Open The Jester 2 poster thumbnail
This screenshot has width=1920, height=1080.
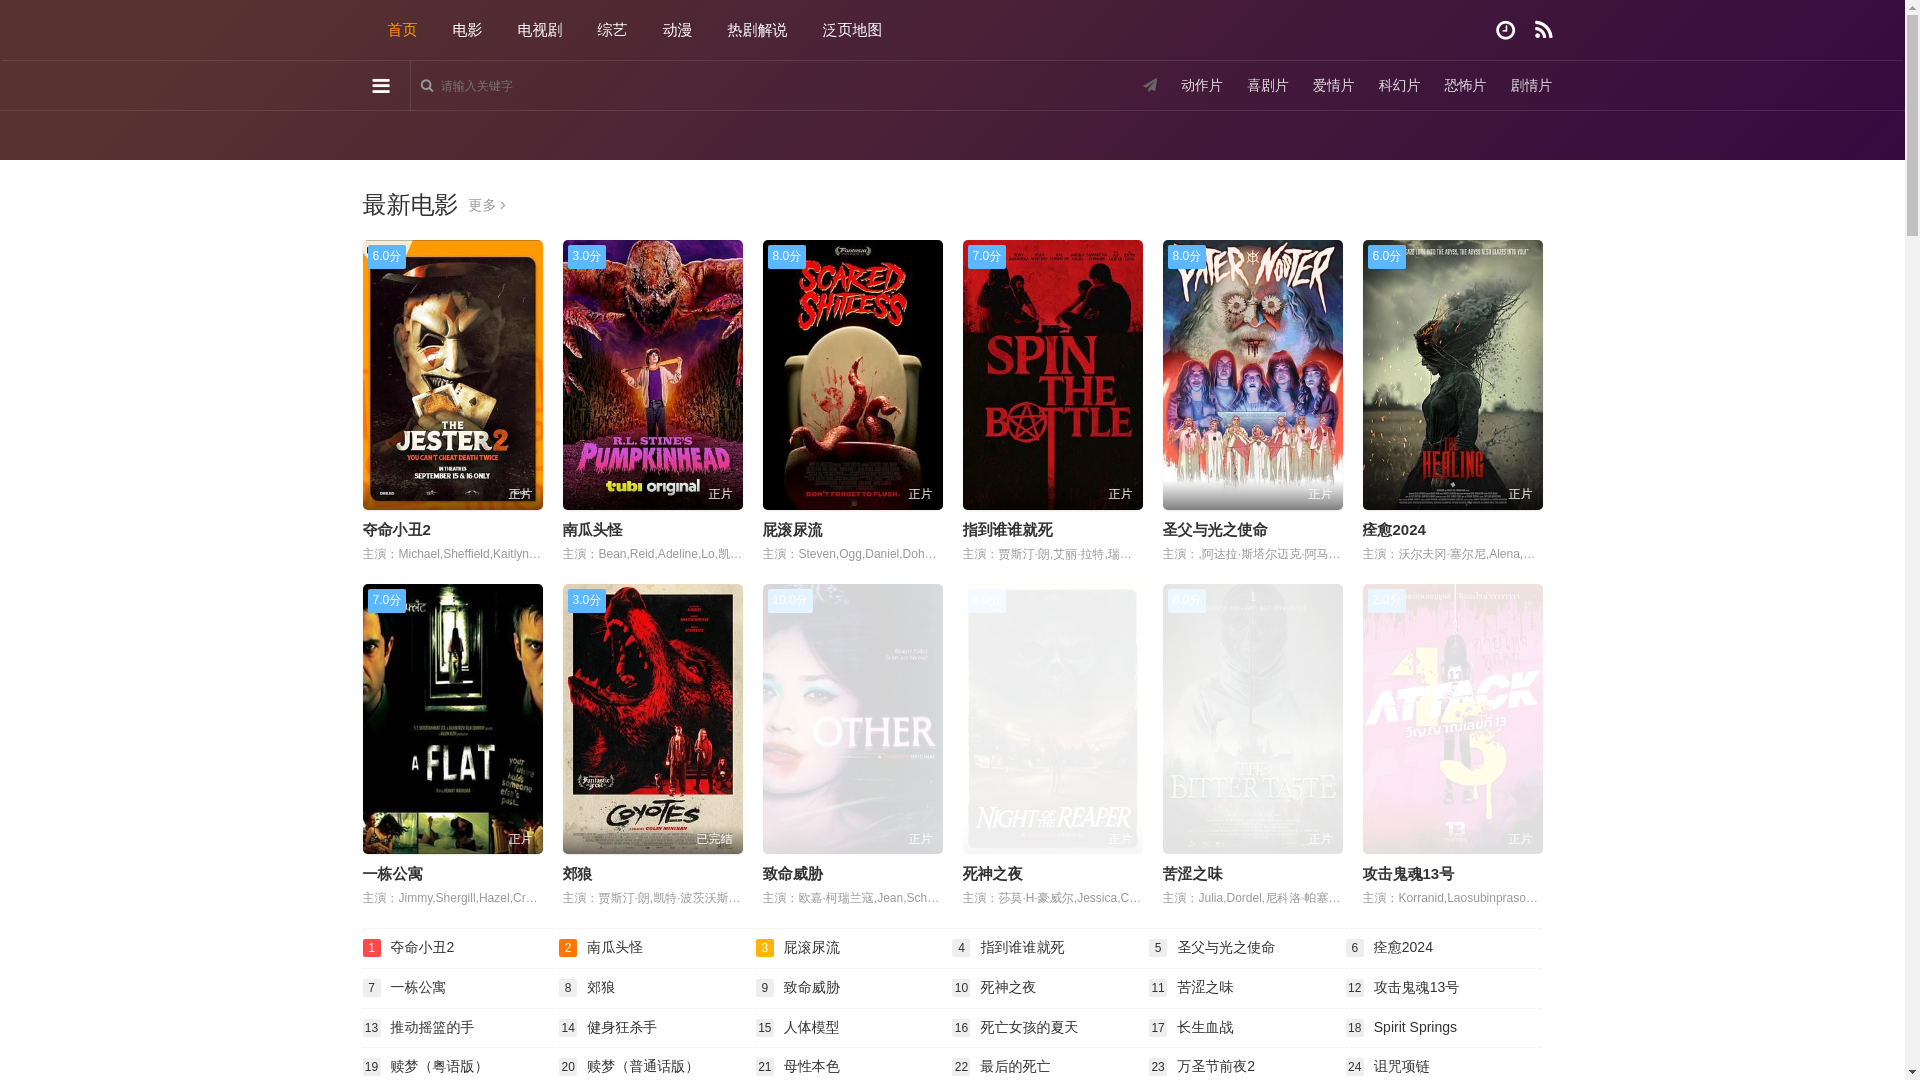tap(453, 375)
